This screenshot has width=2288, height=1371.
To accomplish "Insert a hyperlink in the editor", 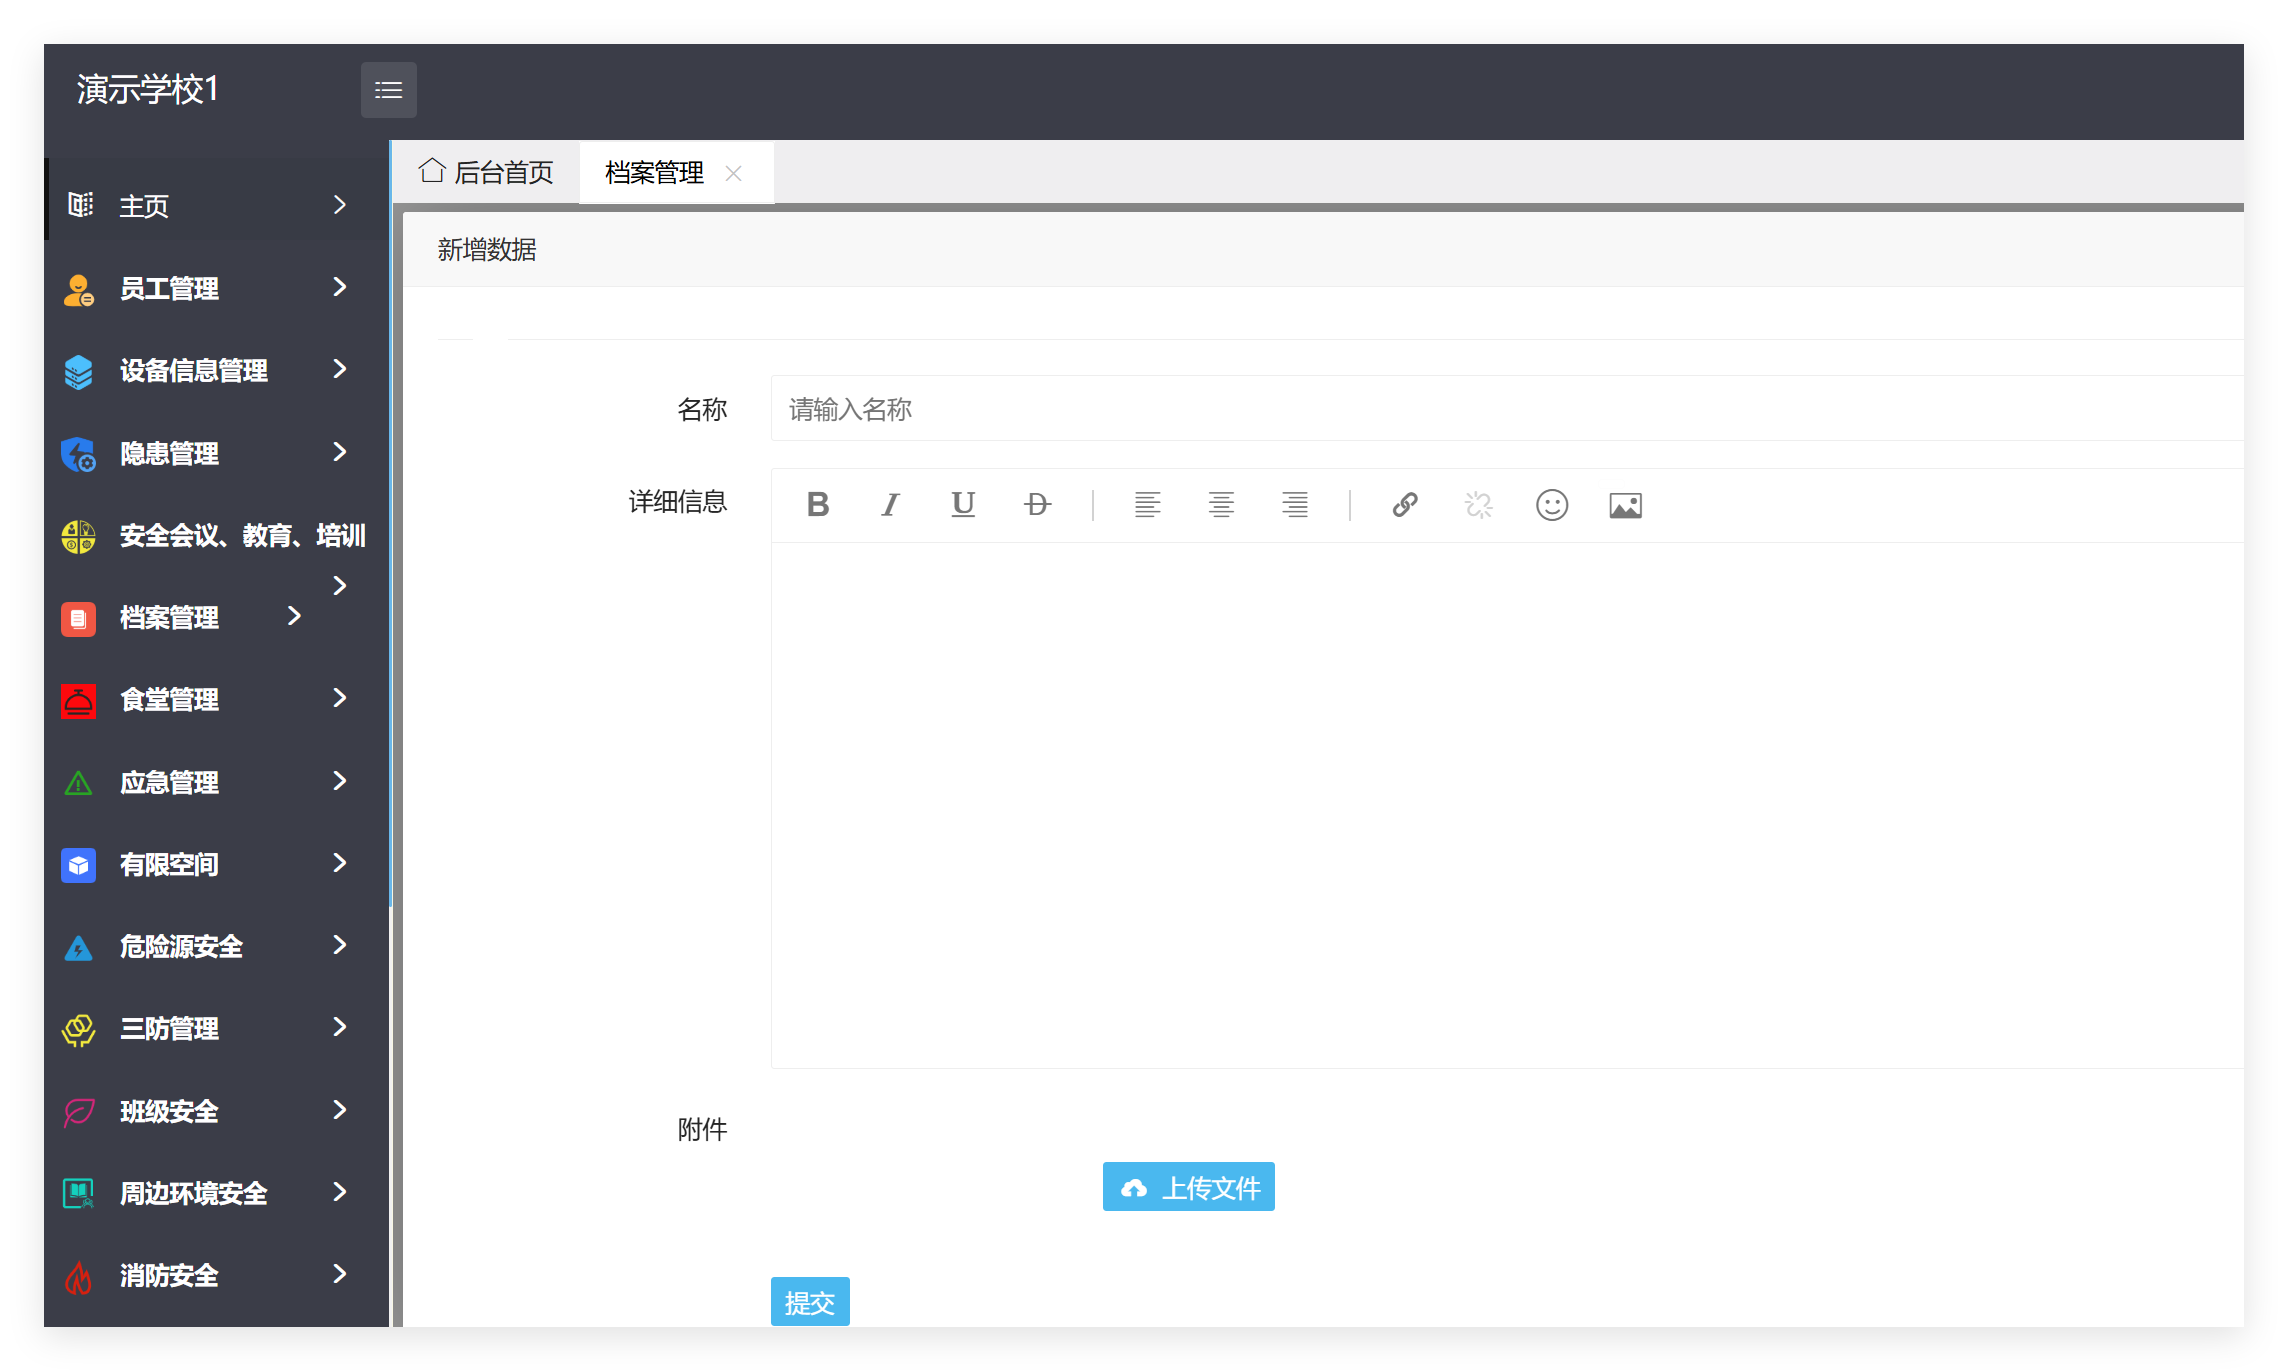I will [x=1405, y=505].
